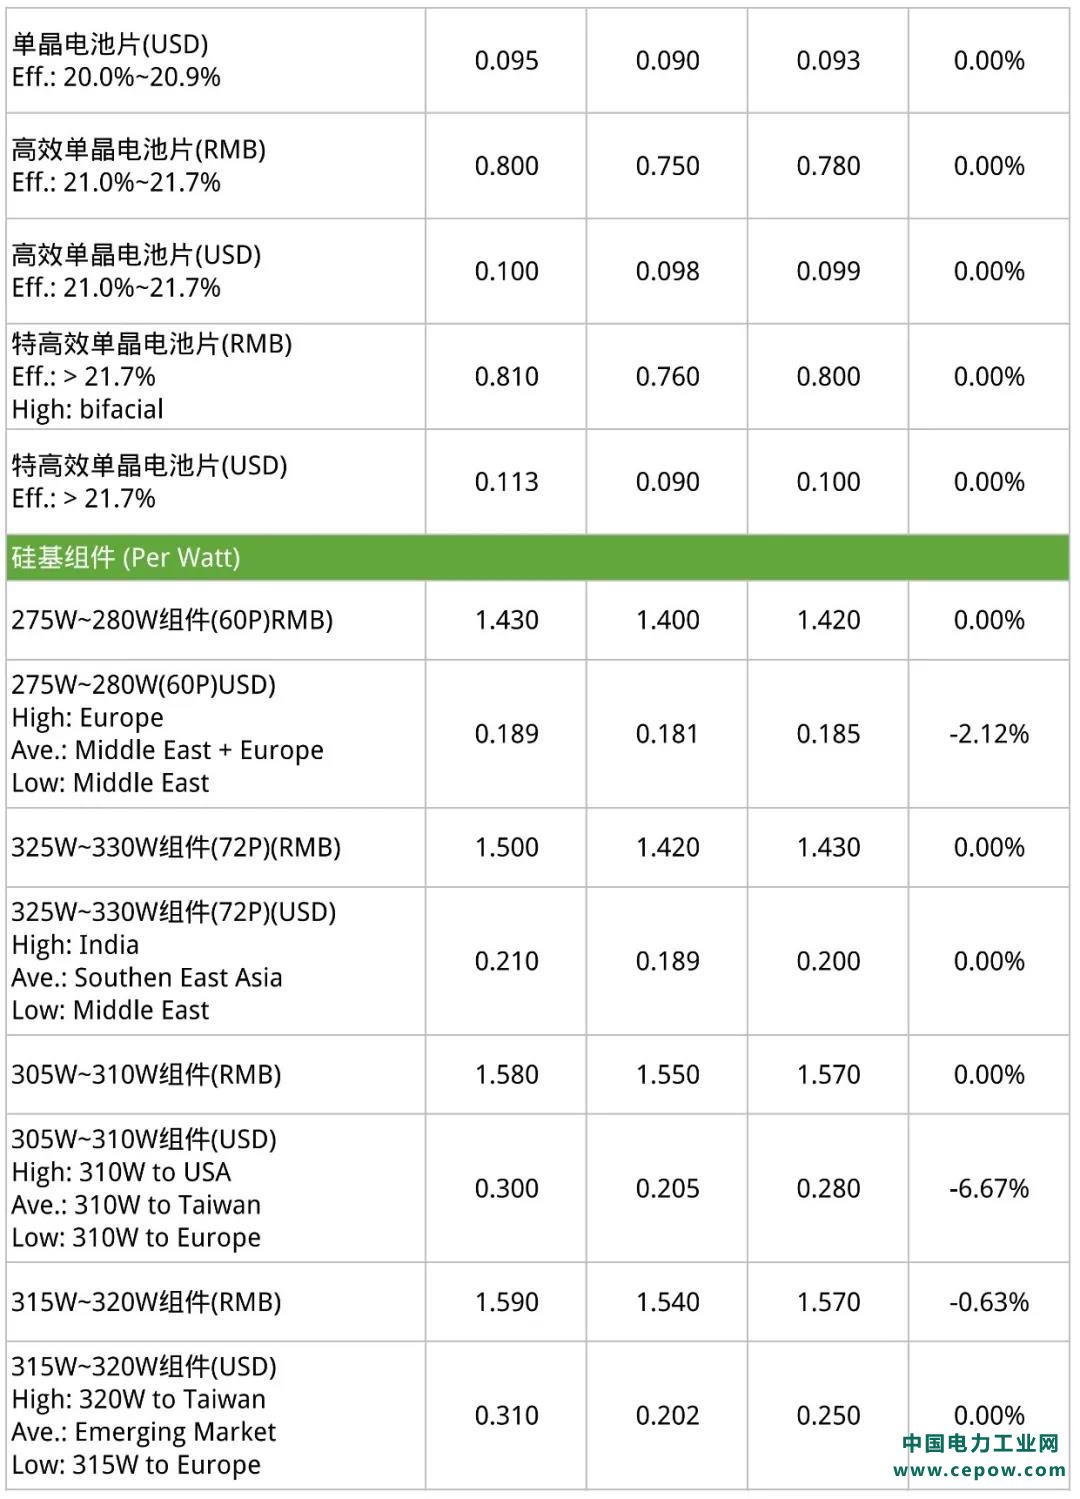The height and width of the screenshot is (1499, 1080).
Task: Click the 0.810 high price cell
Action: 507,377
